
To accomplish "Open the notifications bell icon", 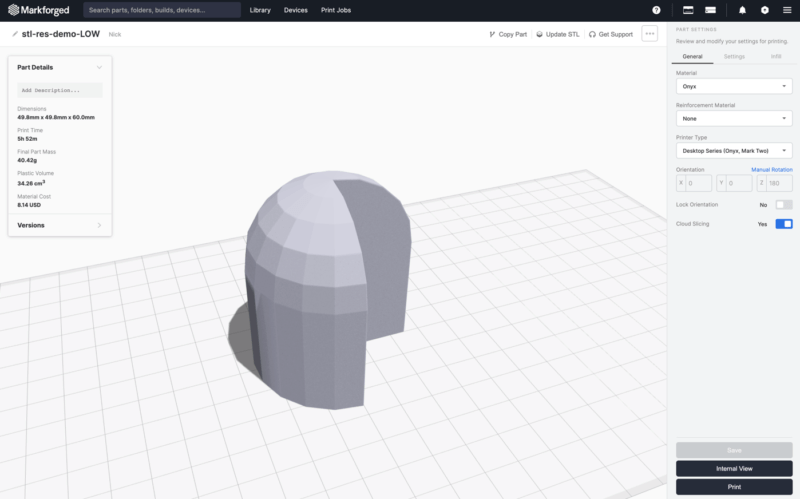I will coord(742,10).
